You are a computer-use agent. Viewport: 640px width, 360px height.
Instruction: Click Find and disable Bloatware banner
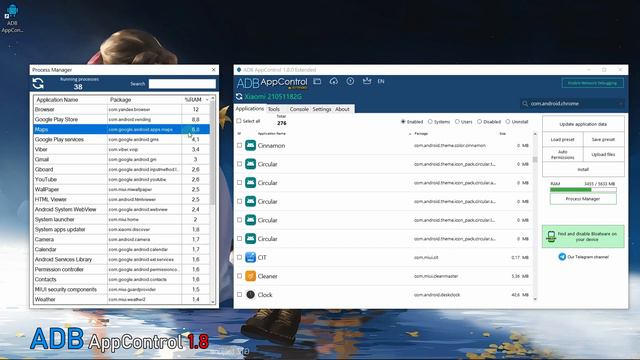pos(583,236)
